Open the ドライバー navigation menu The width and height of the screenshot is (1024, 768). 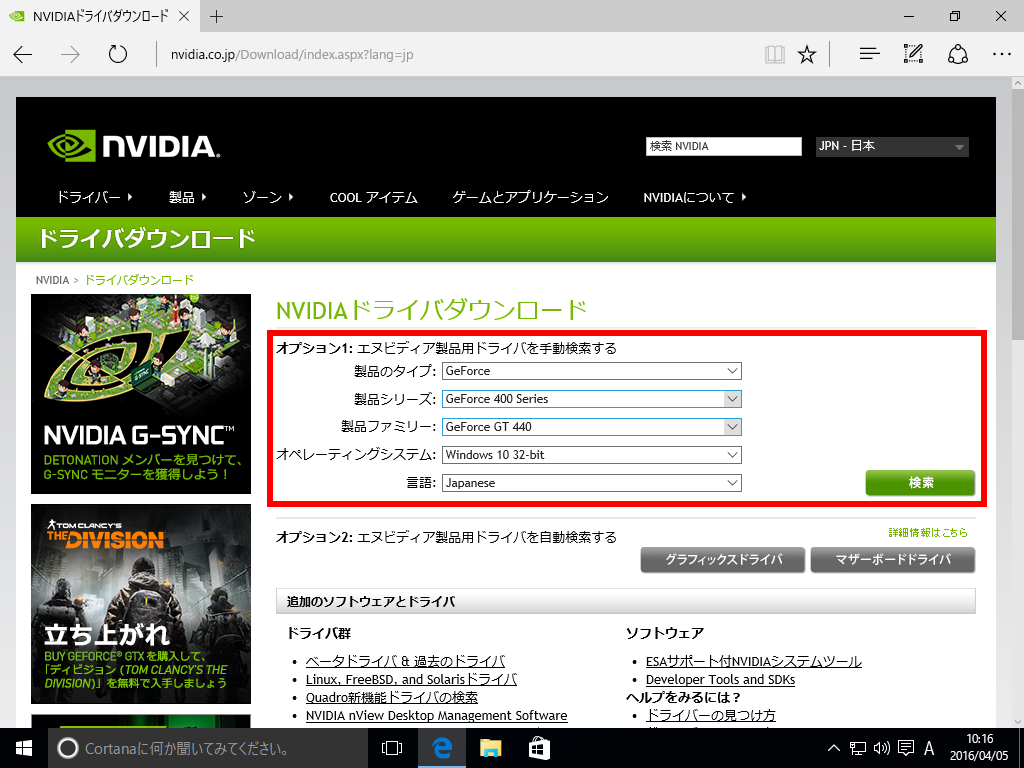[x=95, y=197]
